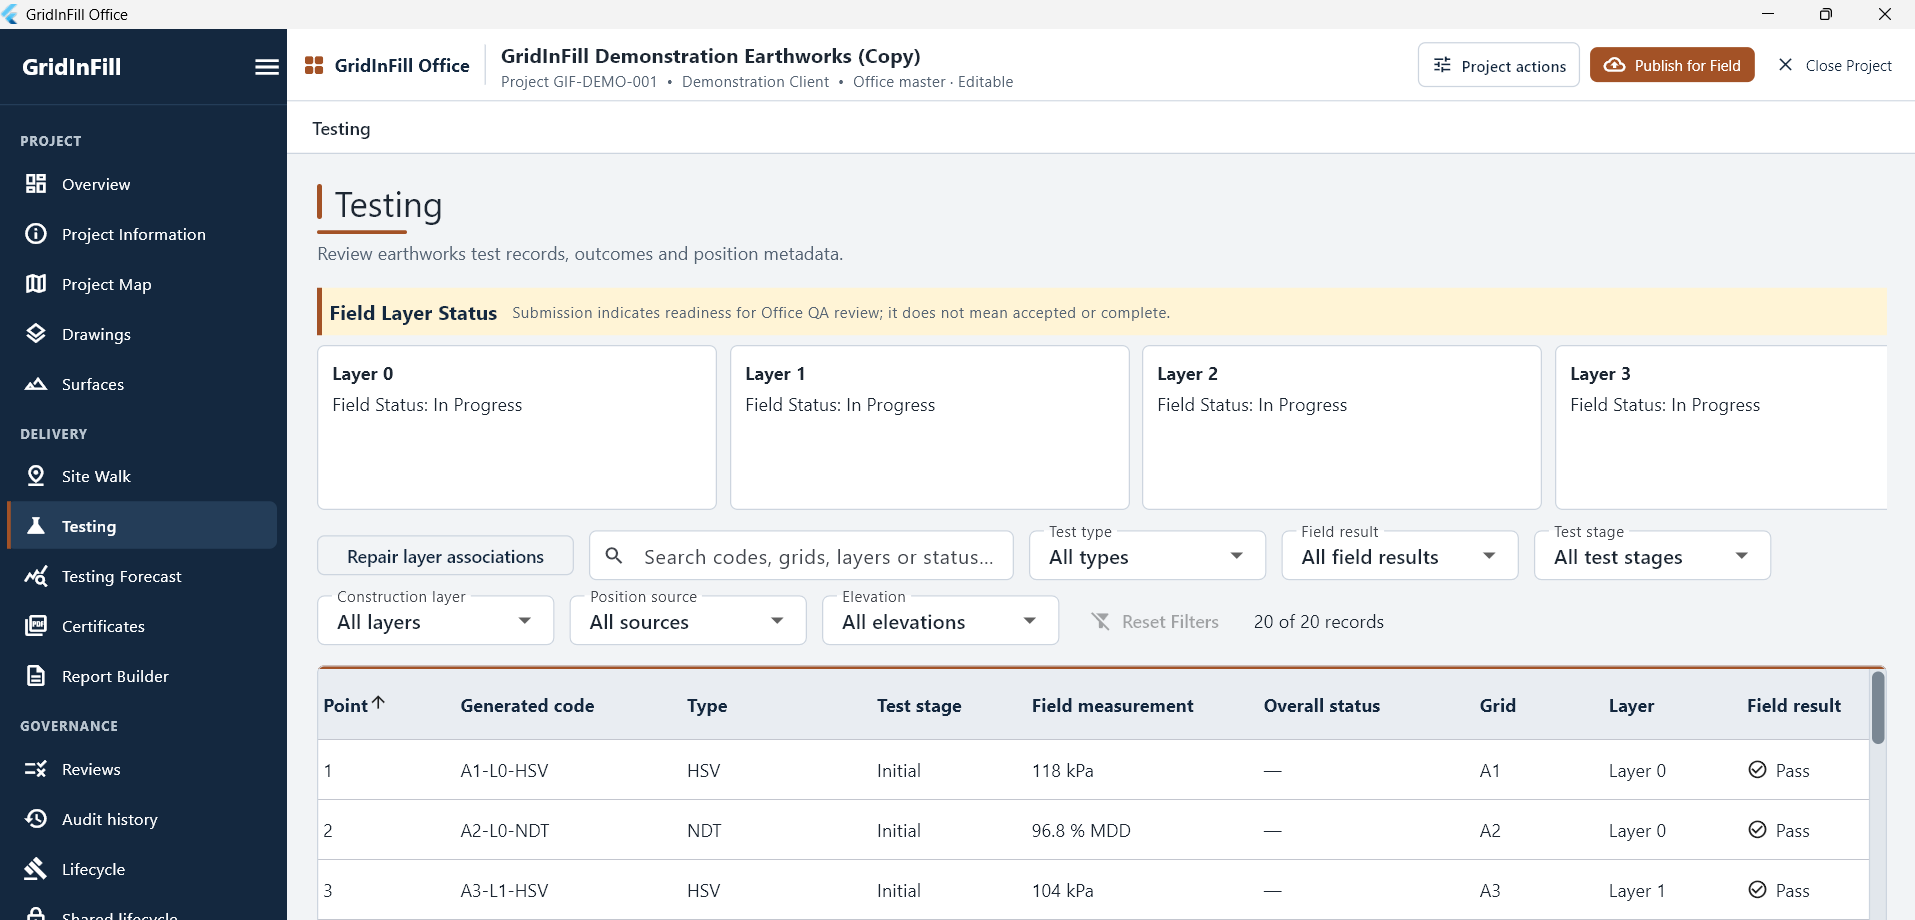The width and height of the screenshot is (1915, 920).
Task: Click the Site Walk location pin icon
Action: tap(36, 476)
